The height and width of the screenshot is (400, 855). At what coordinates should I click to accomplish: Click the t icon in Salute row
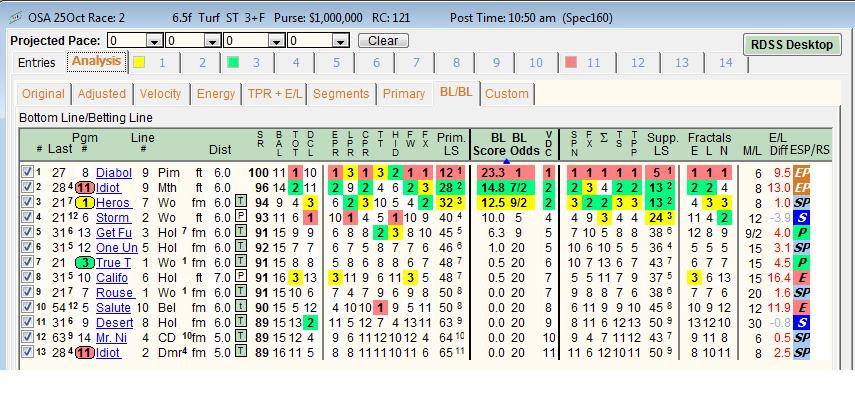click(x=240, y=308)
